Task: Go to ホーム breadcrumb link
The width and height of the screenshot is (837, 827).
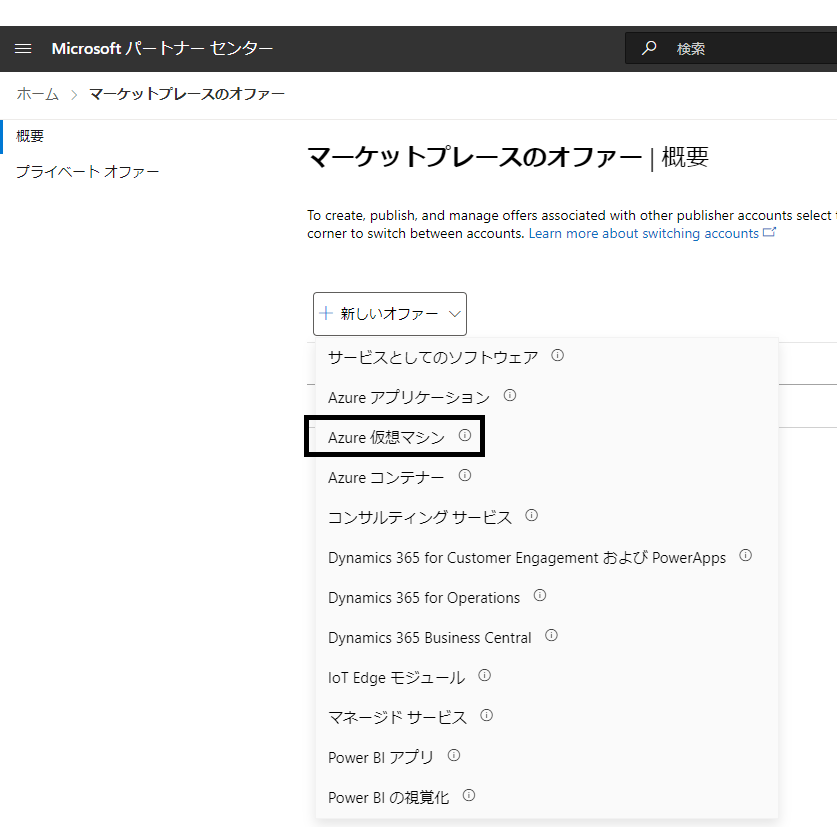Action: pos(37,94)
